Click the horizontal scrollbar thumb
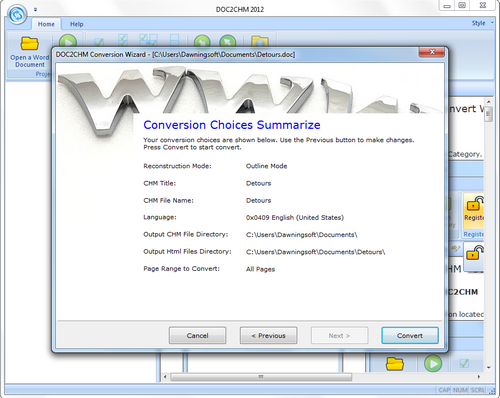The image size is (500, 398). [261, 377]
